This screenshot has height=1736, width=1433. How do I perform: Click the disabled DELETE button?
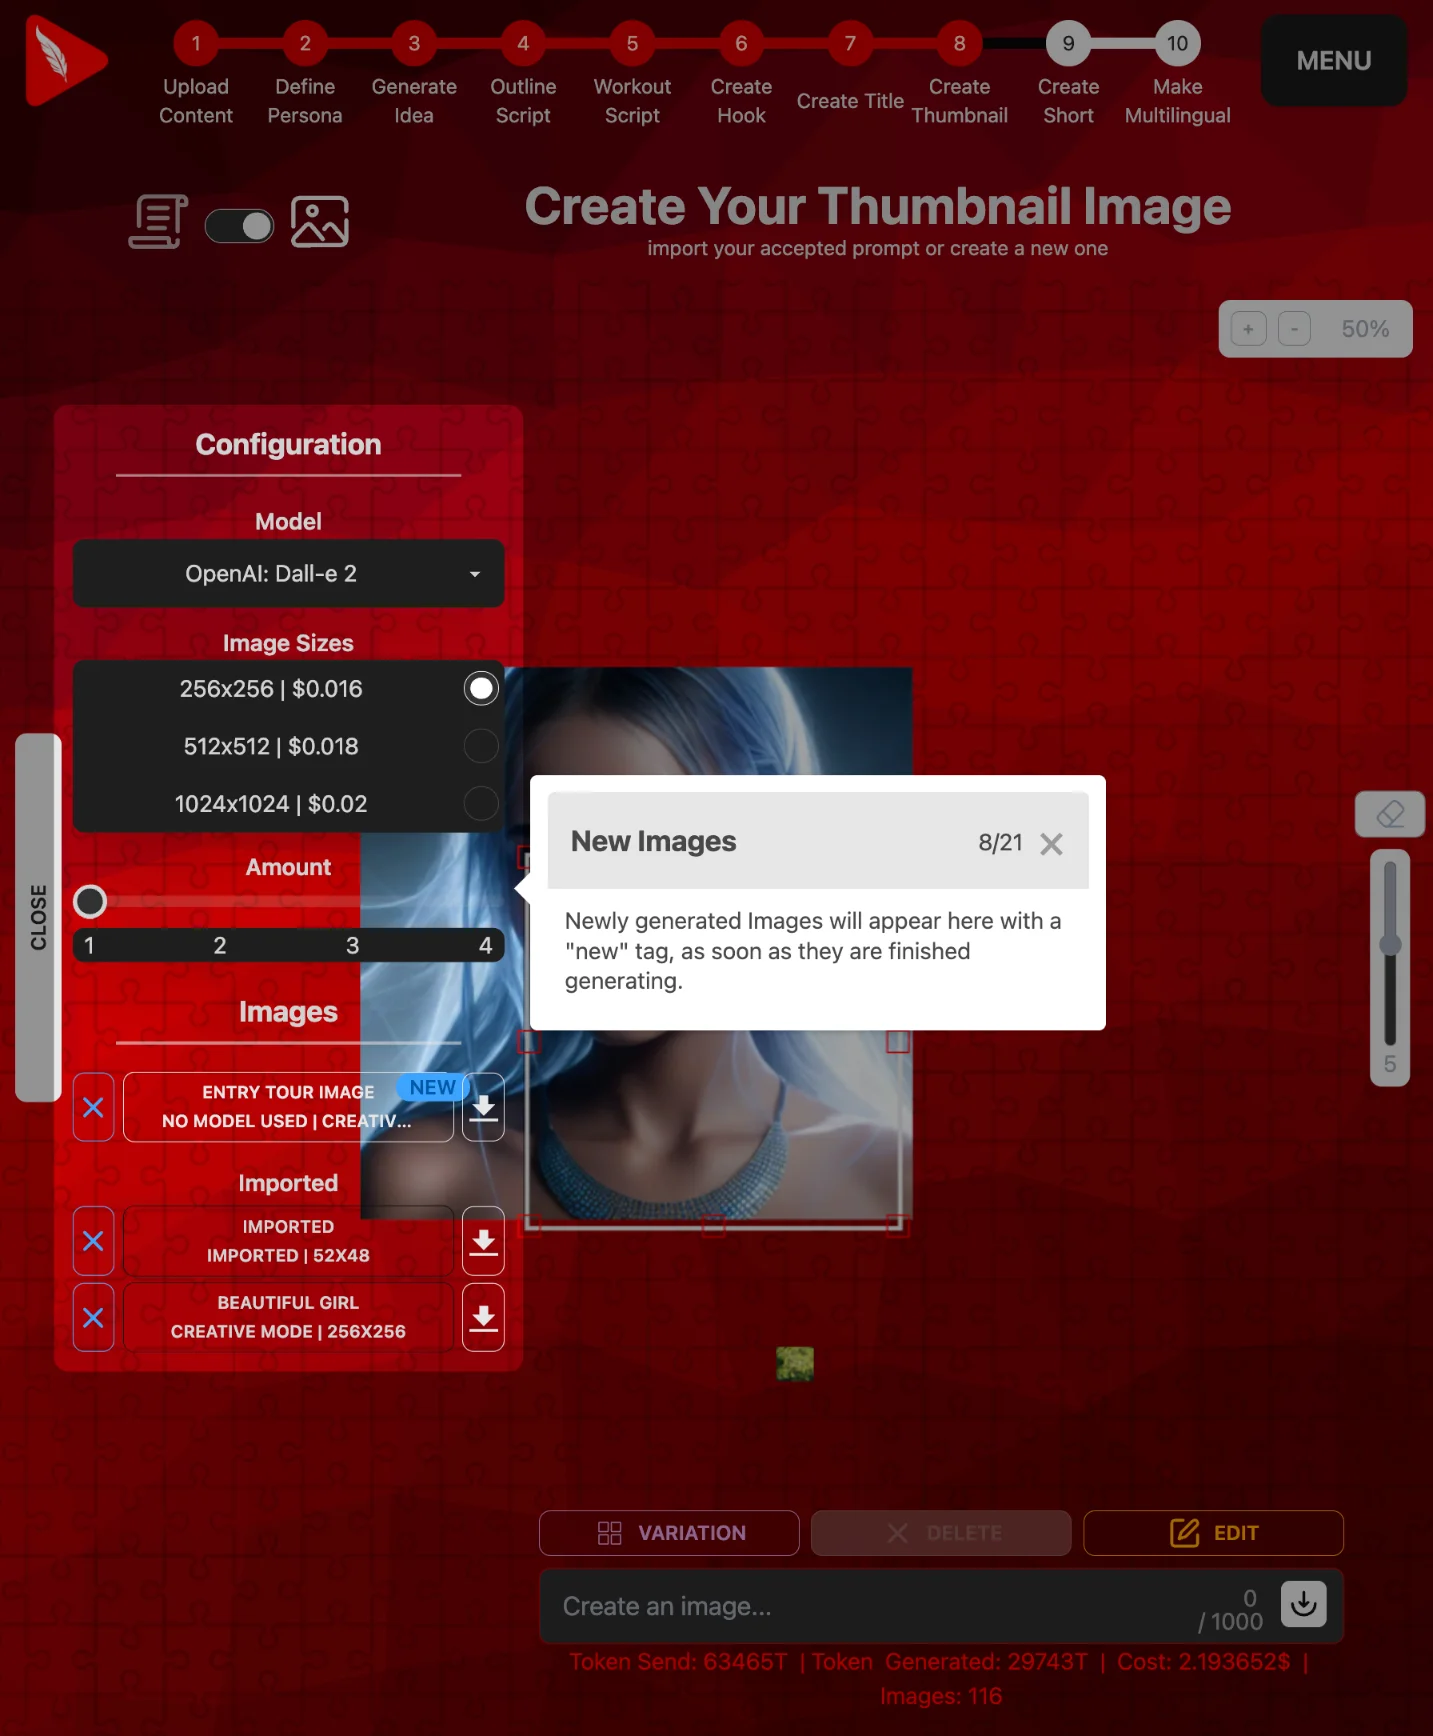pyautogui.click(x=941, y=1533)
